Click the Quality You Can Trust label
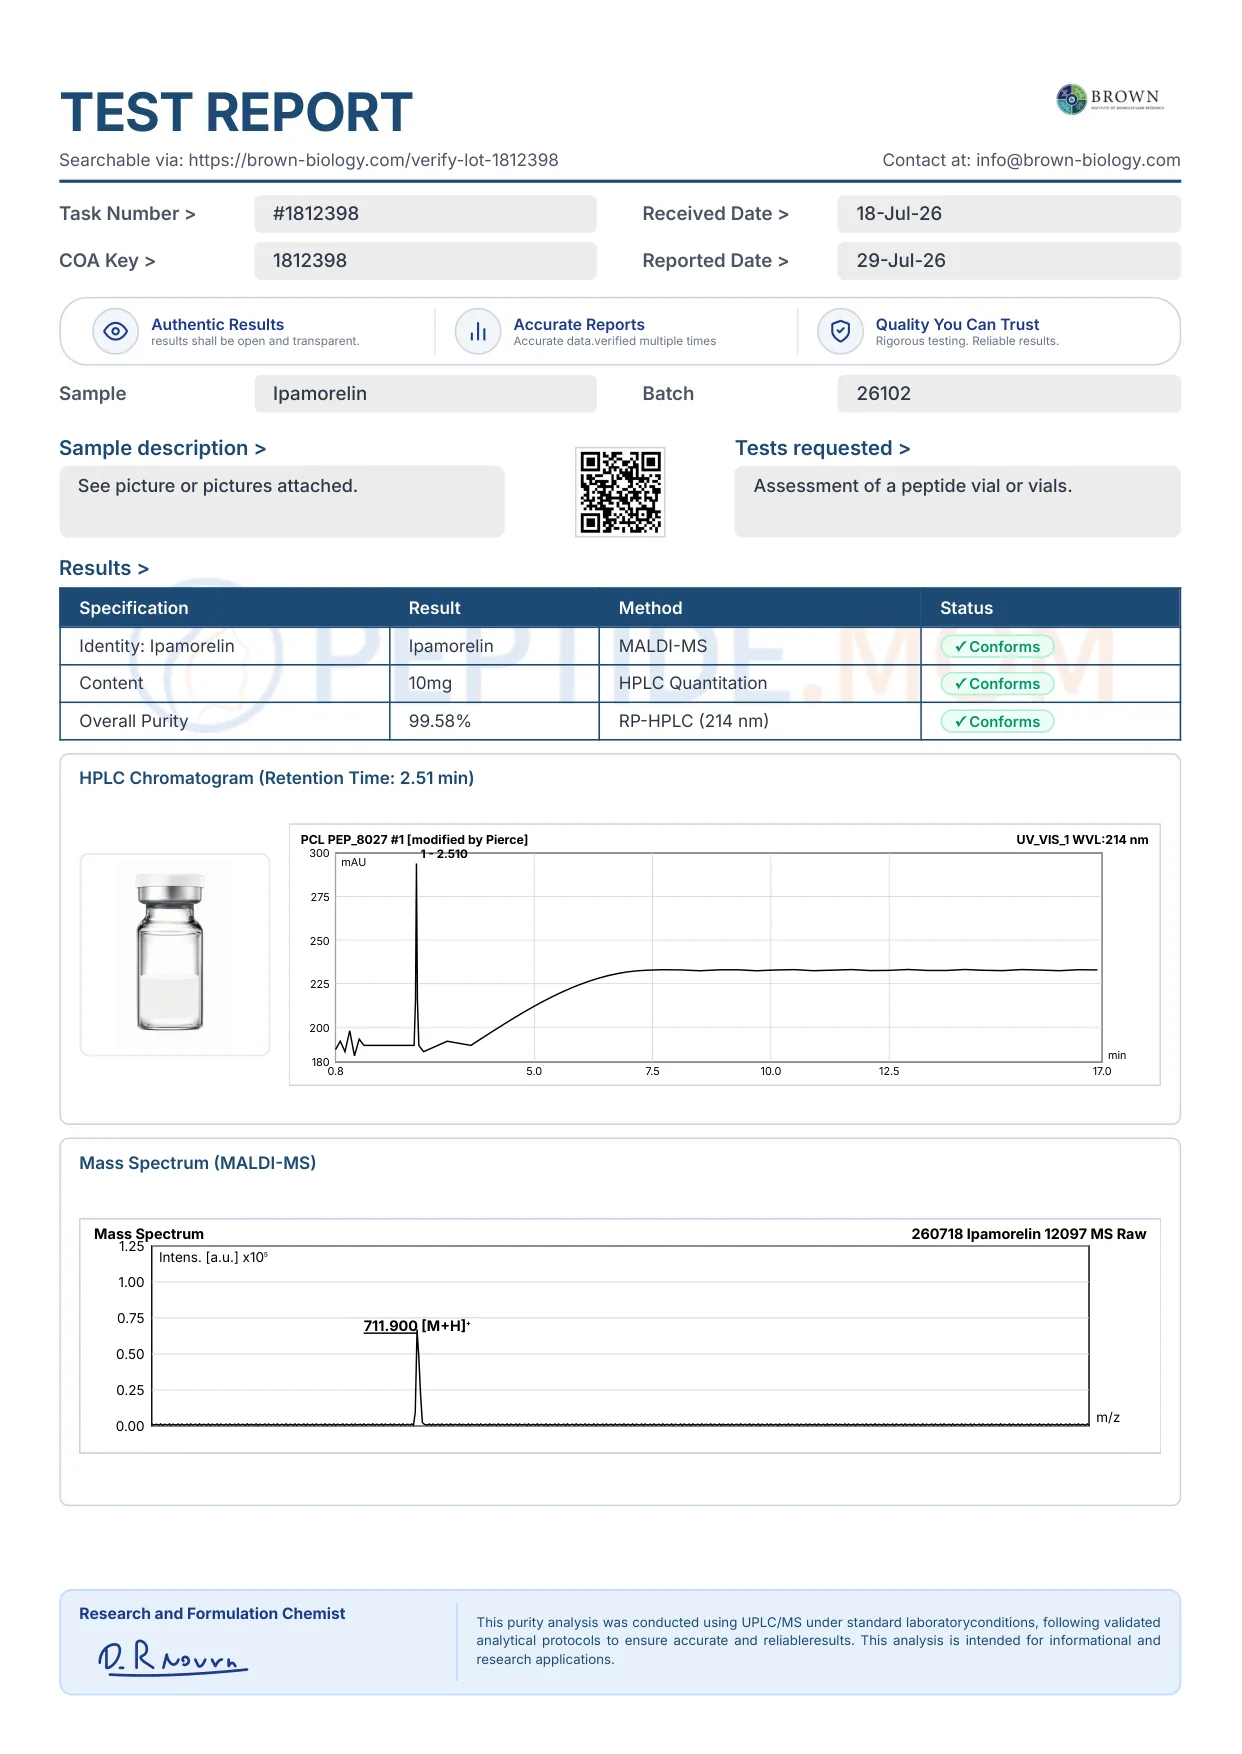1242x1754 pixels. coord(957,325)
